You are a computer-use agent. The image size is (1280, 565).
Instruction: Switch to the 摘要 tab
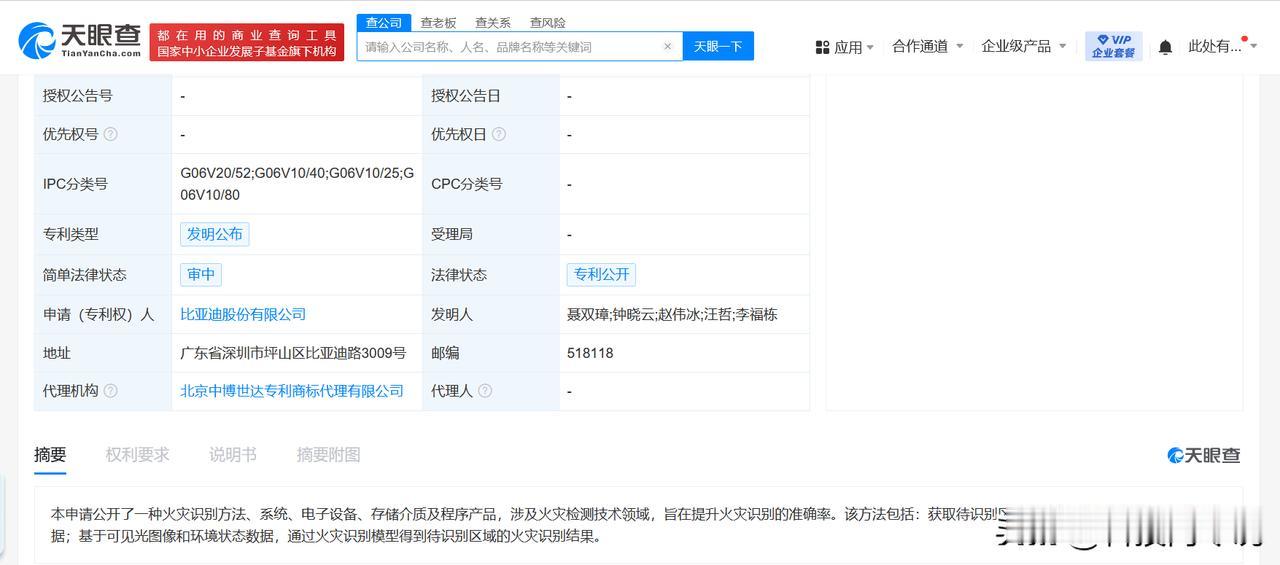click(50, 455)
